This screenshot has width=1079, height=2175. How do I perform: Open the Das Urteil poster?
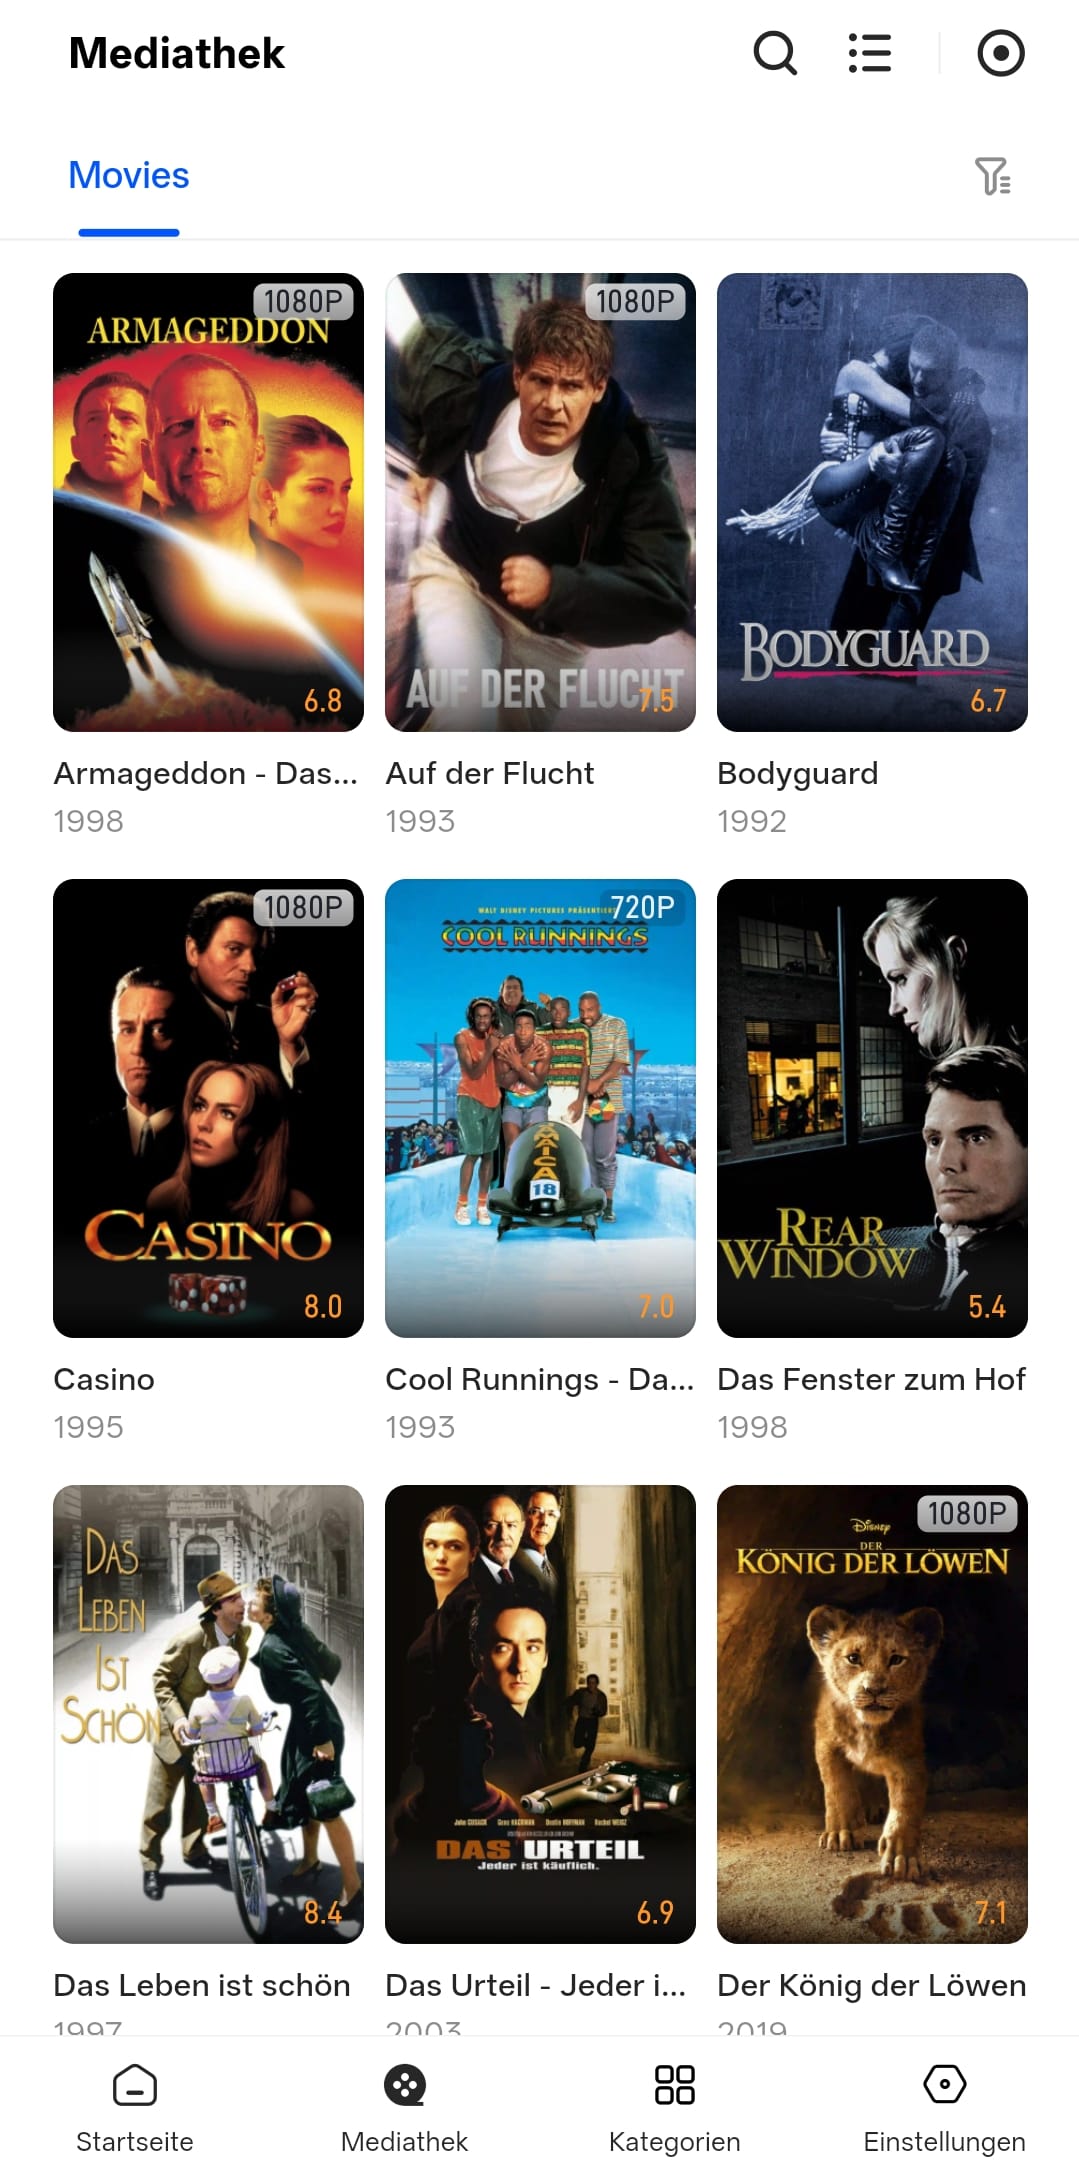540,1714
